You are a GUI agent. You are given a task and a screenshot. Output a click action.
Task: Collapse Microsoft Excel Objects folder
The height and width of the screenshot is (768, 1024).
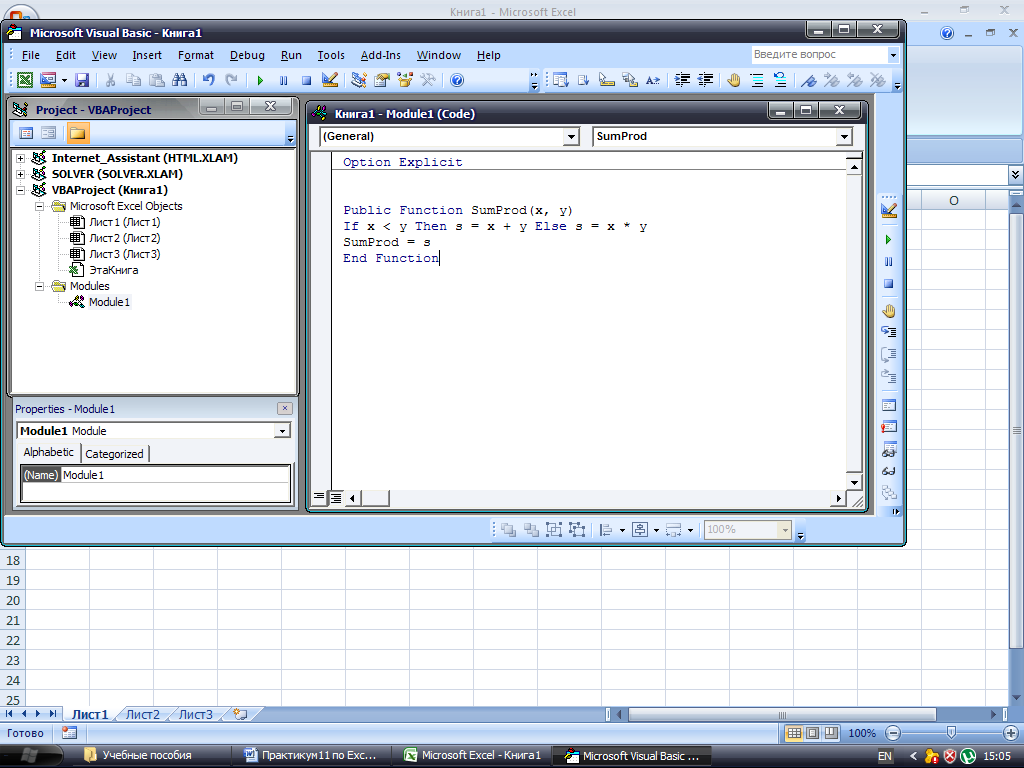pos(39,206)
